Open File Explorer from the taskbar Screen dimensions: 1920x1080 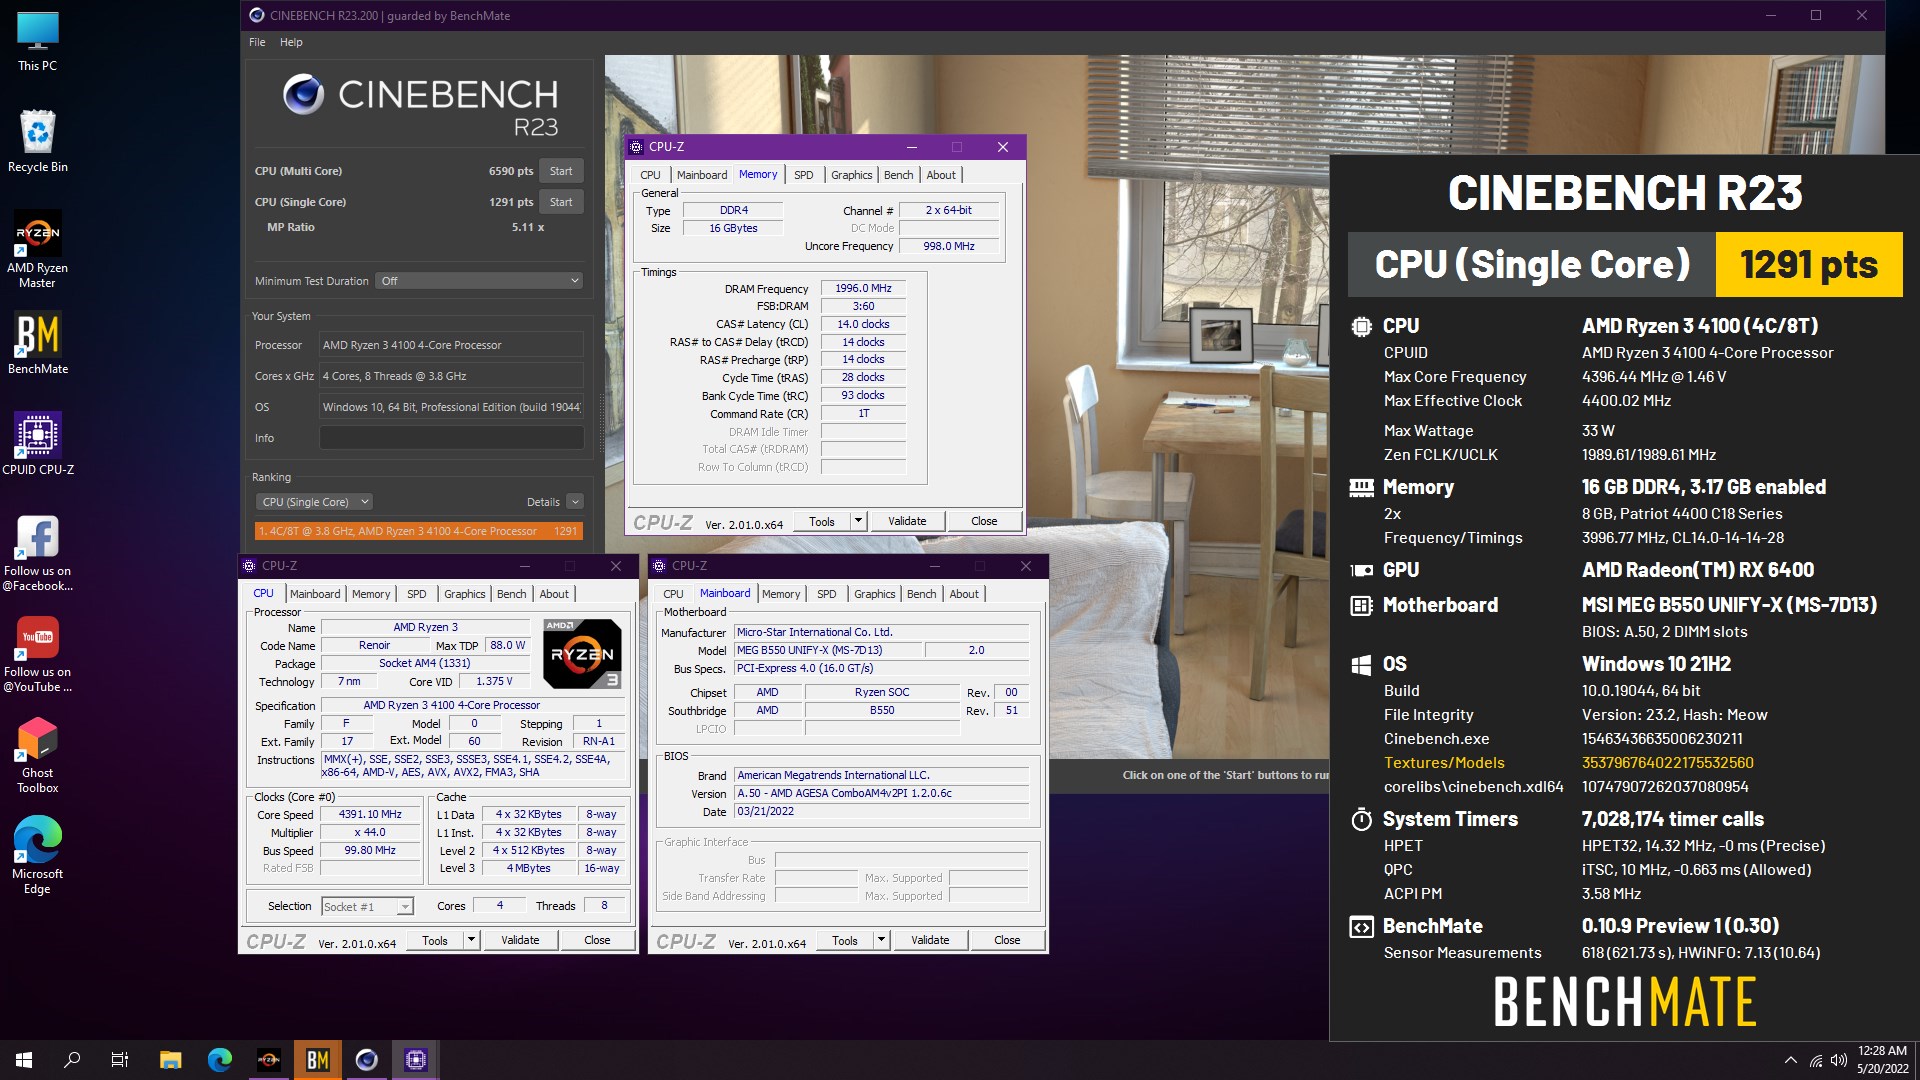(x=171, y=1060)
